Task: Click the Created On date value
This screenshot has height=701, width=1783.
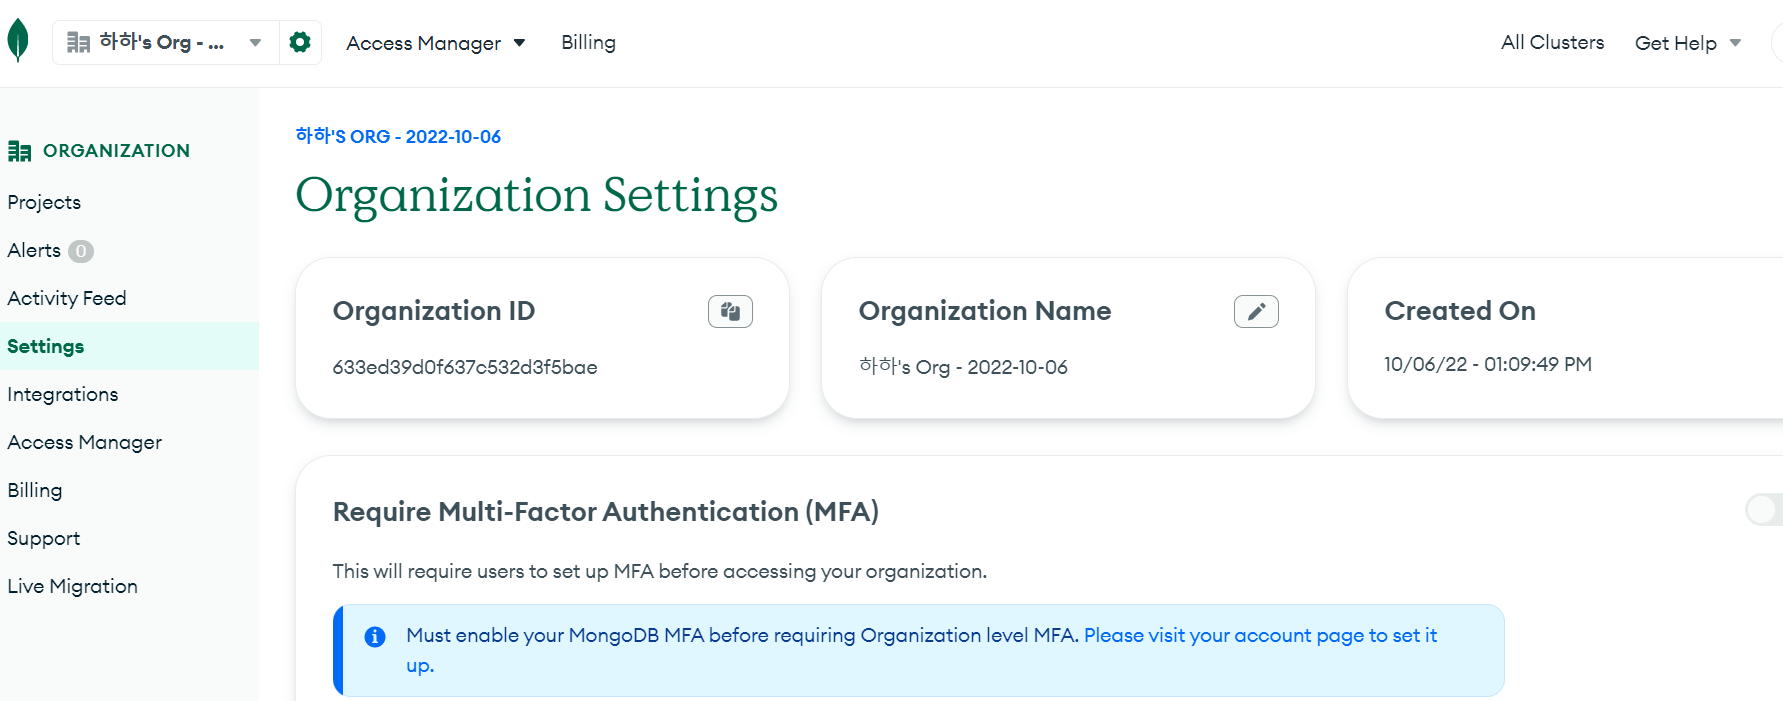Action: coord(1488,364)
